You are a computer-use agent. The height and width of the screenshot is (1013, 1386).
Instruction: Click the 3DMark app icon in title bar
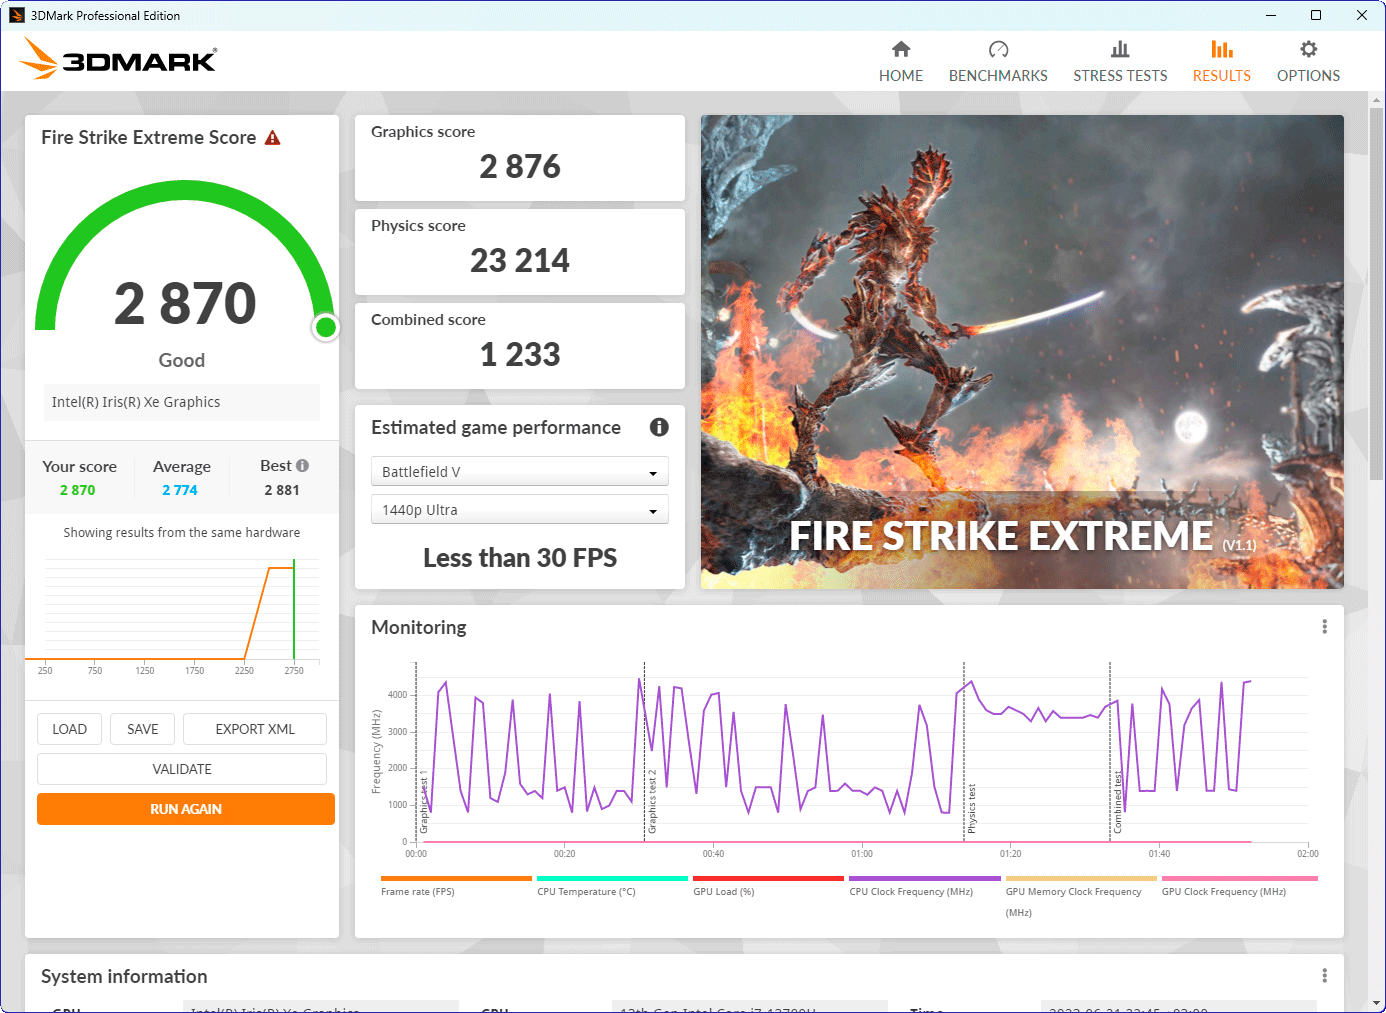tap(17, 15)
